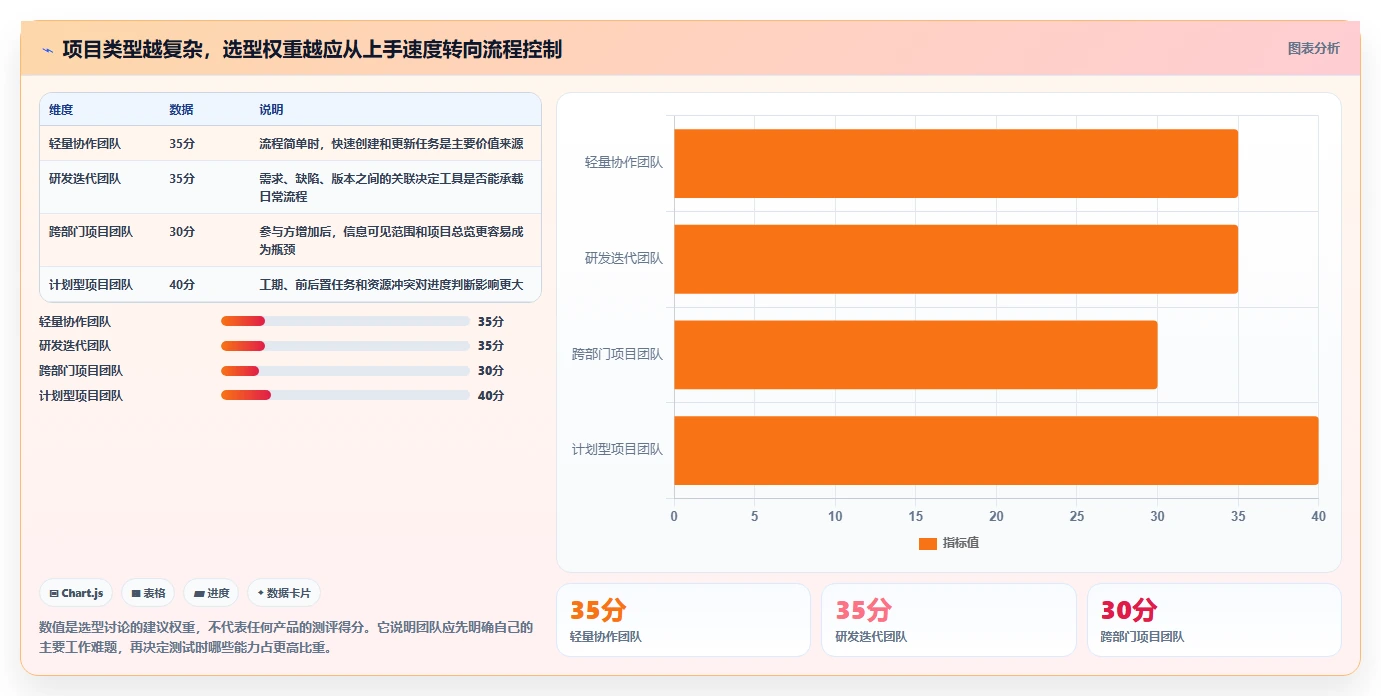Select the 表格 tag chip
Screen dimensions: 1381x696
coord(148,593)
